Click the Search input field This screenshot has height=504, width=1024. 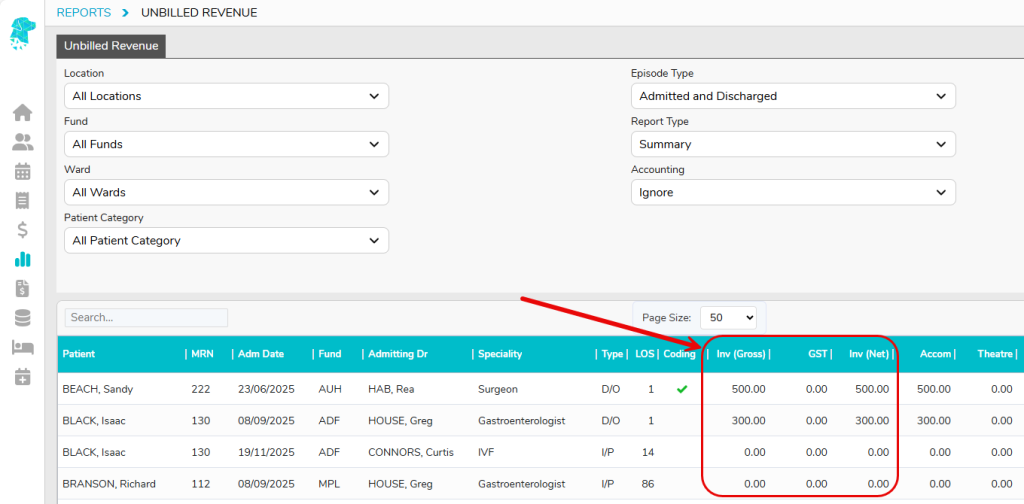[x=146, y=317]
